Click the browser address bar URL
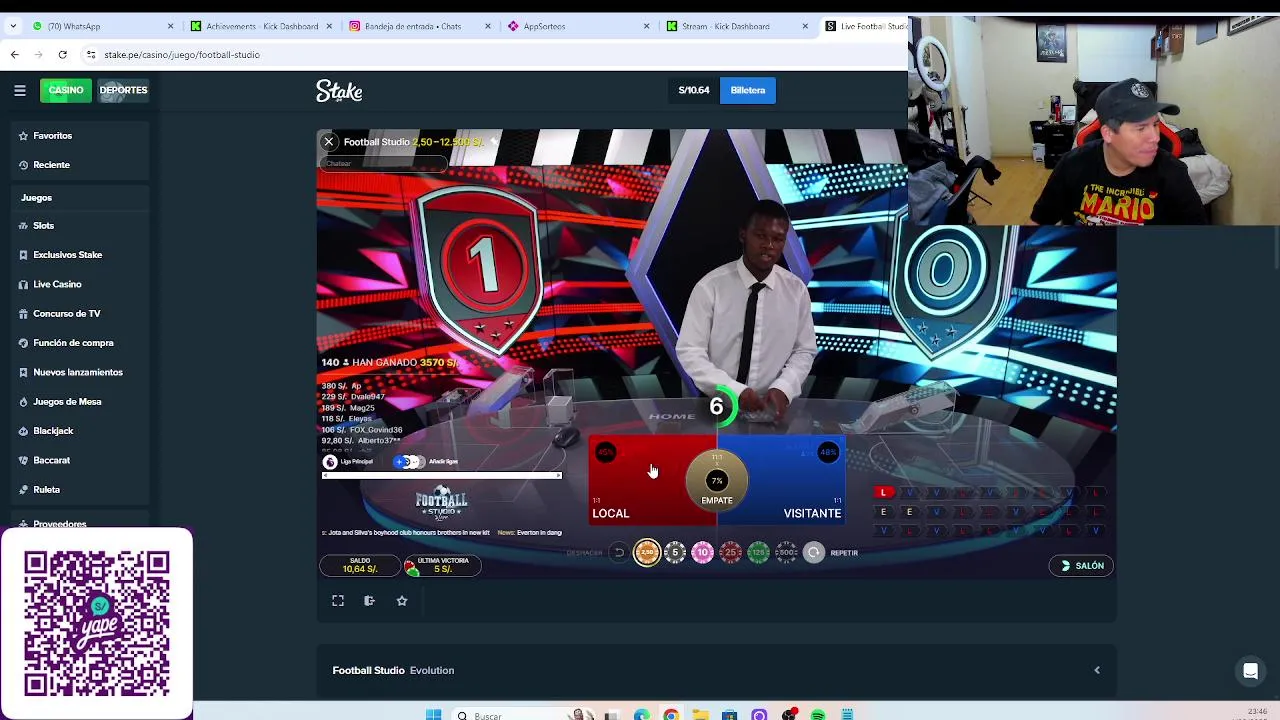 point(182,55)
